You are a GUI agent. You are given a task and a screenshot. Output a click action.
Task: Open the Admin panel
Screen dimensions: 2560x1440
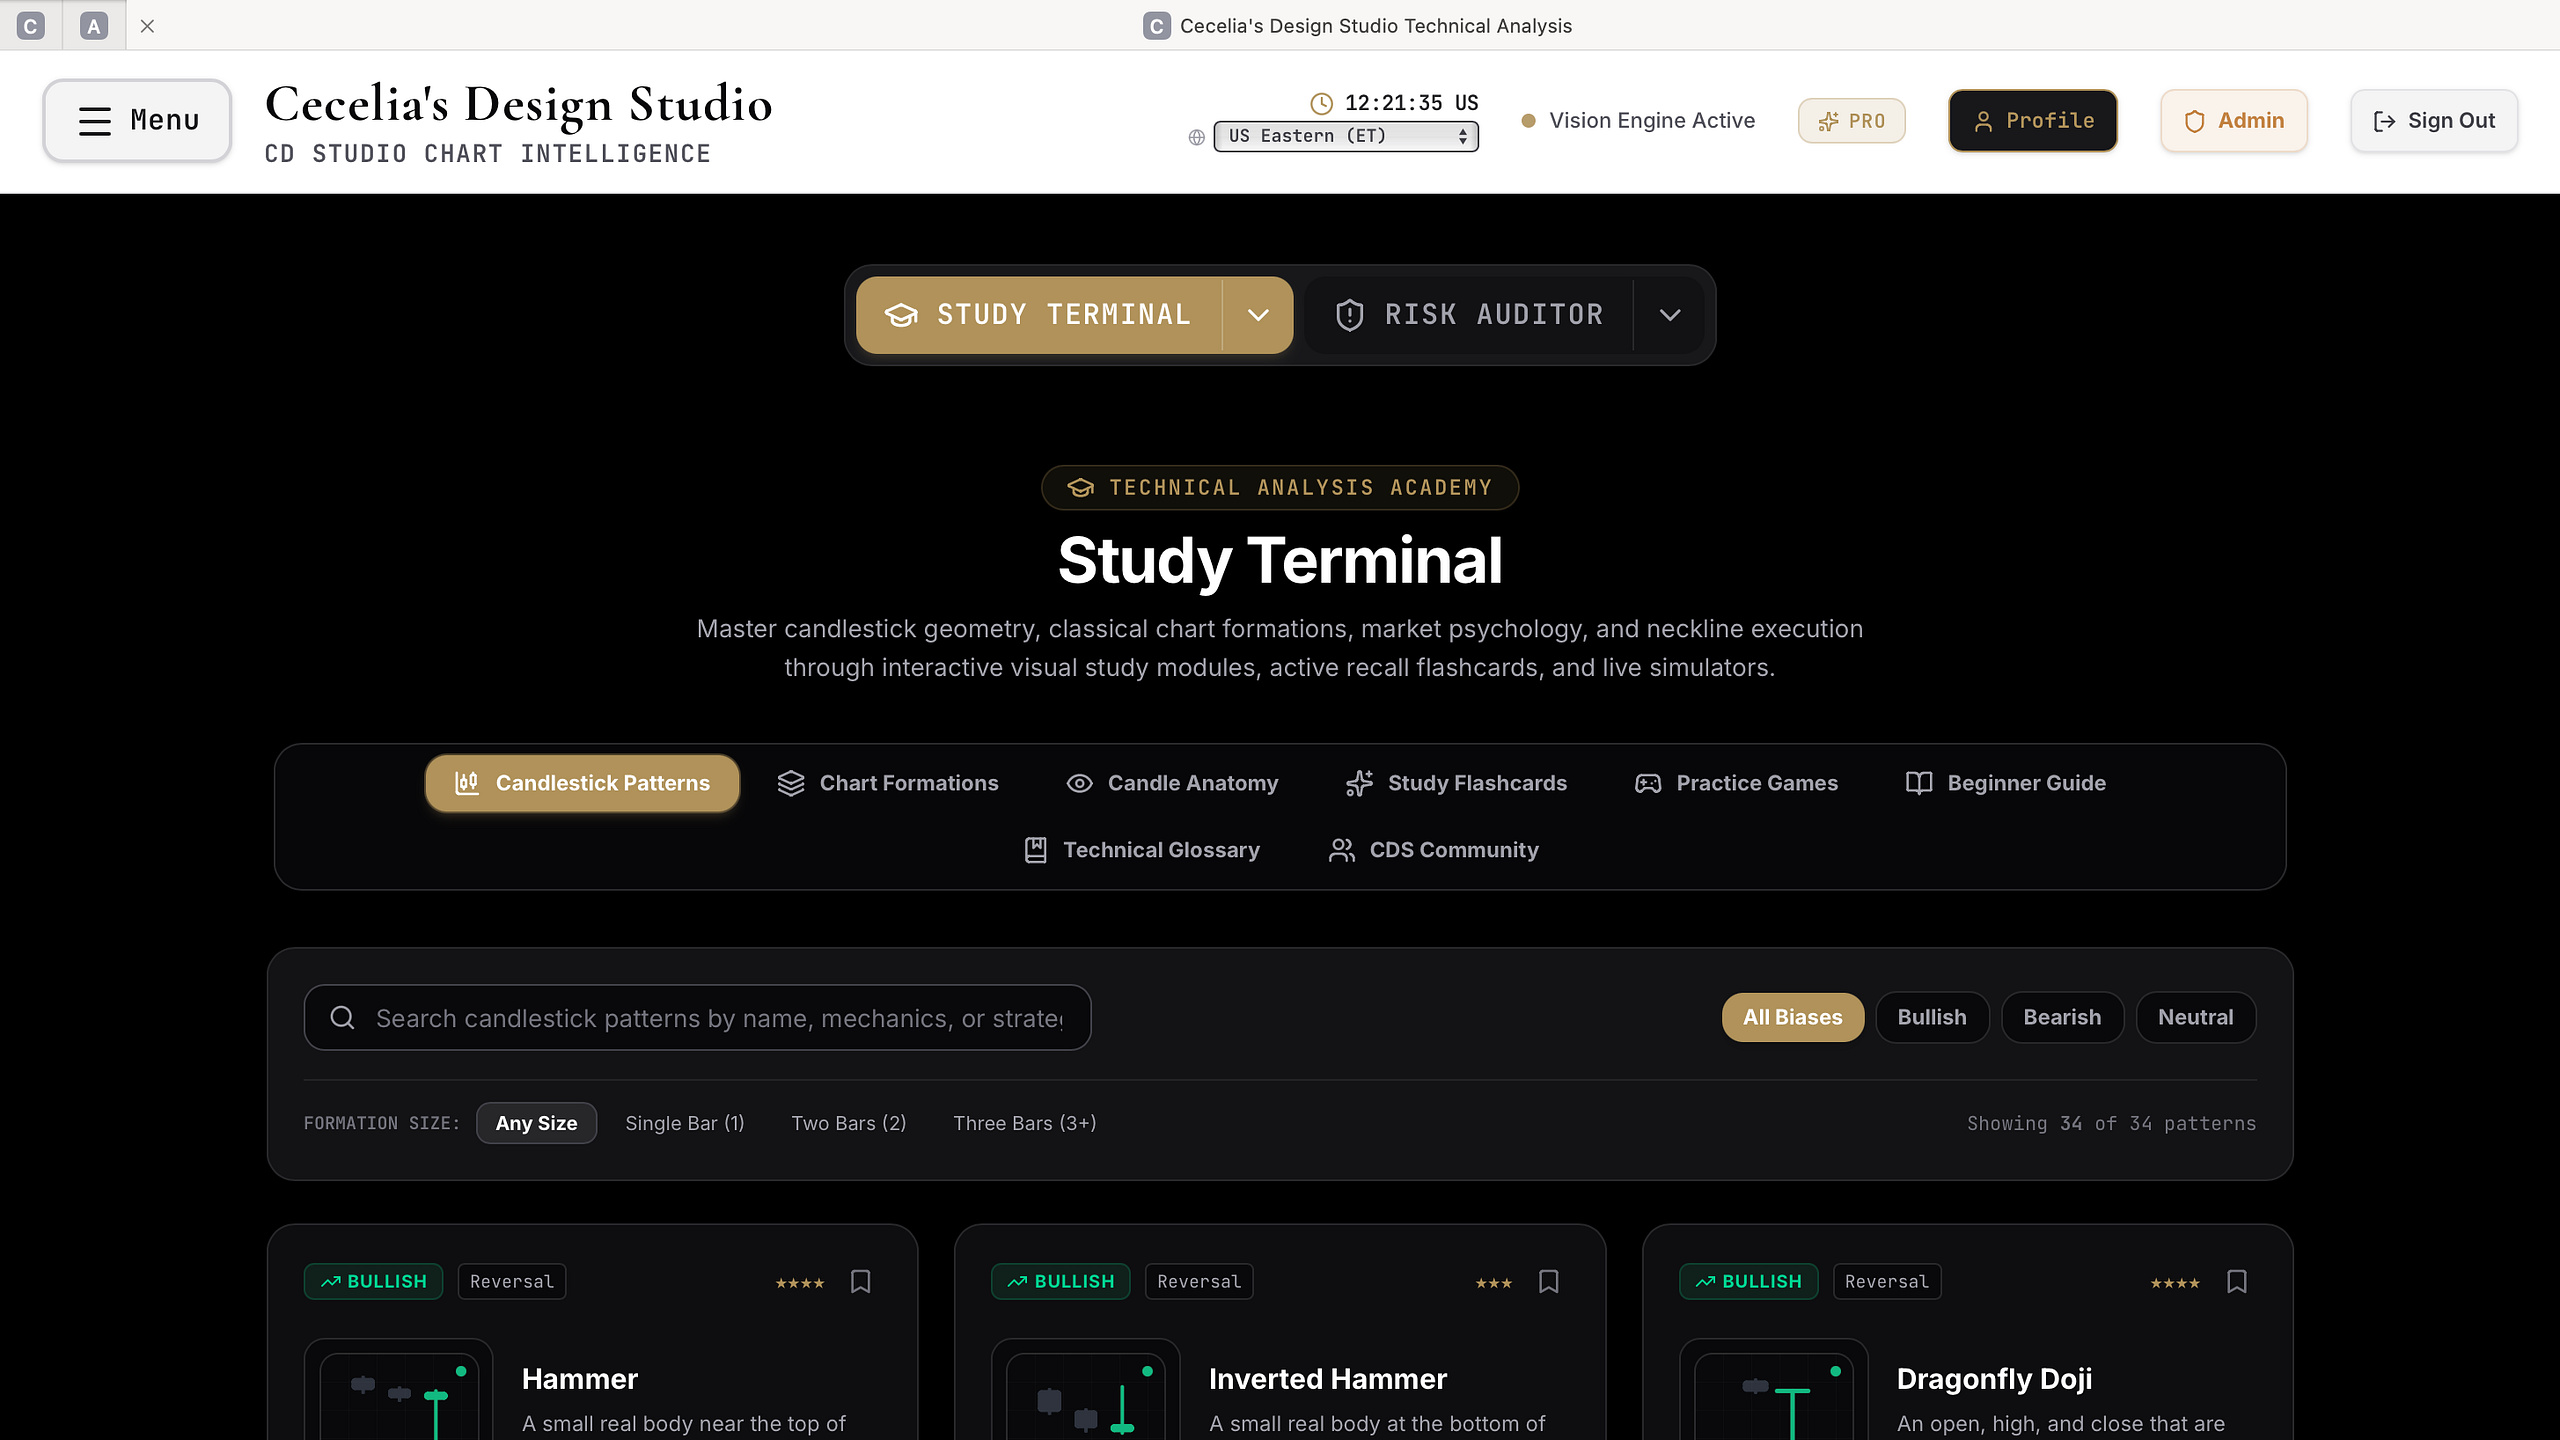coord(2234,121)
